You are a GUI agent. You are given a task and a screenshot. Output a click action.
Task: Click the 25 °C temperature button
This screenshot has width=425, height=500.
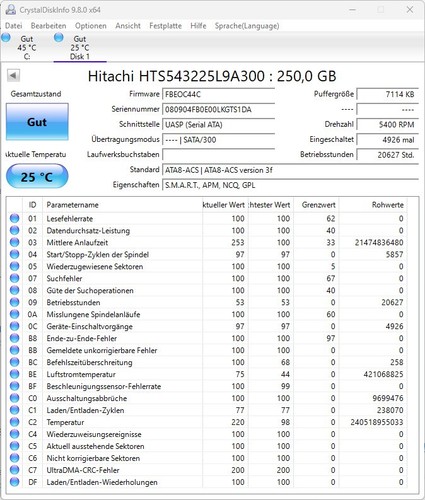[x=37, y=176]
